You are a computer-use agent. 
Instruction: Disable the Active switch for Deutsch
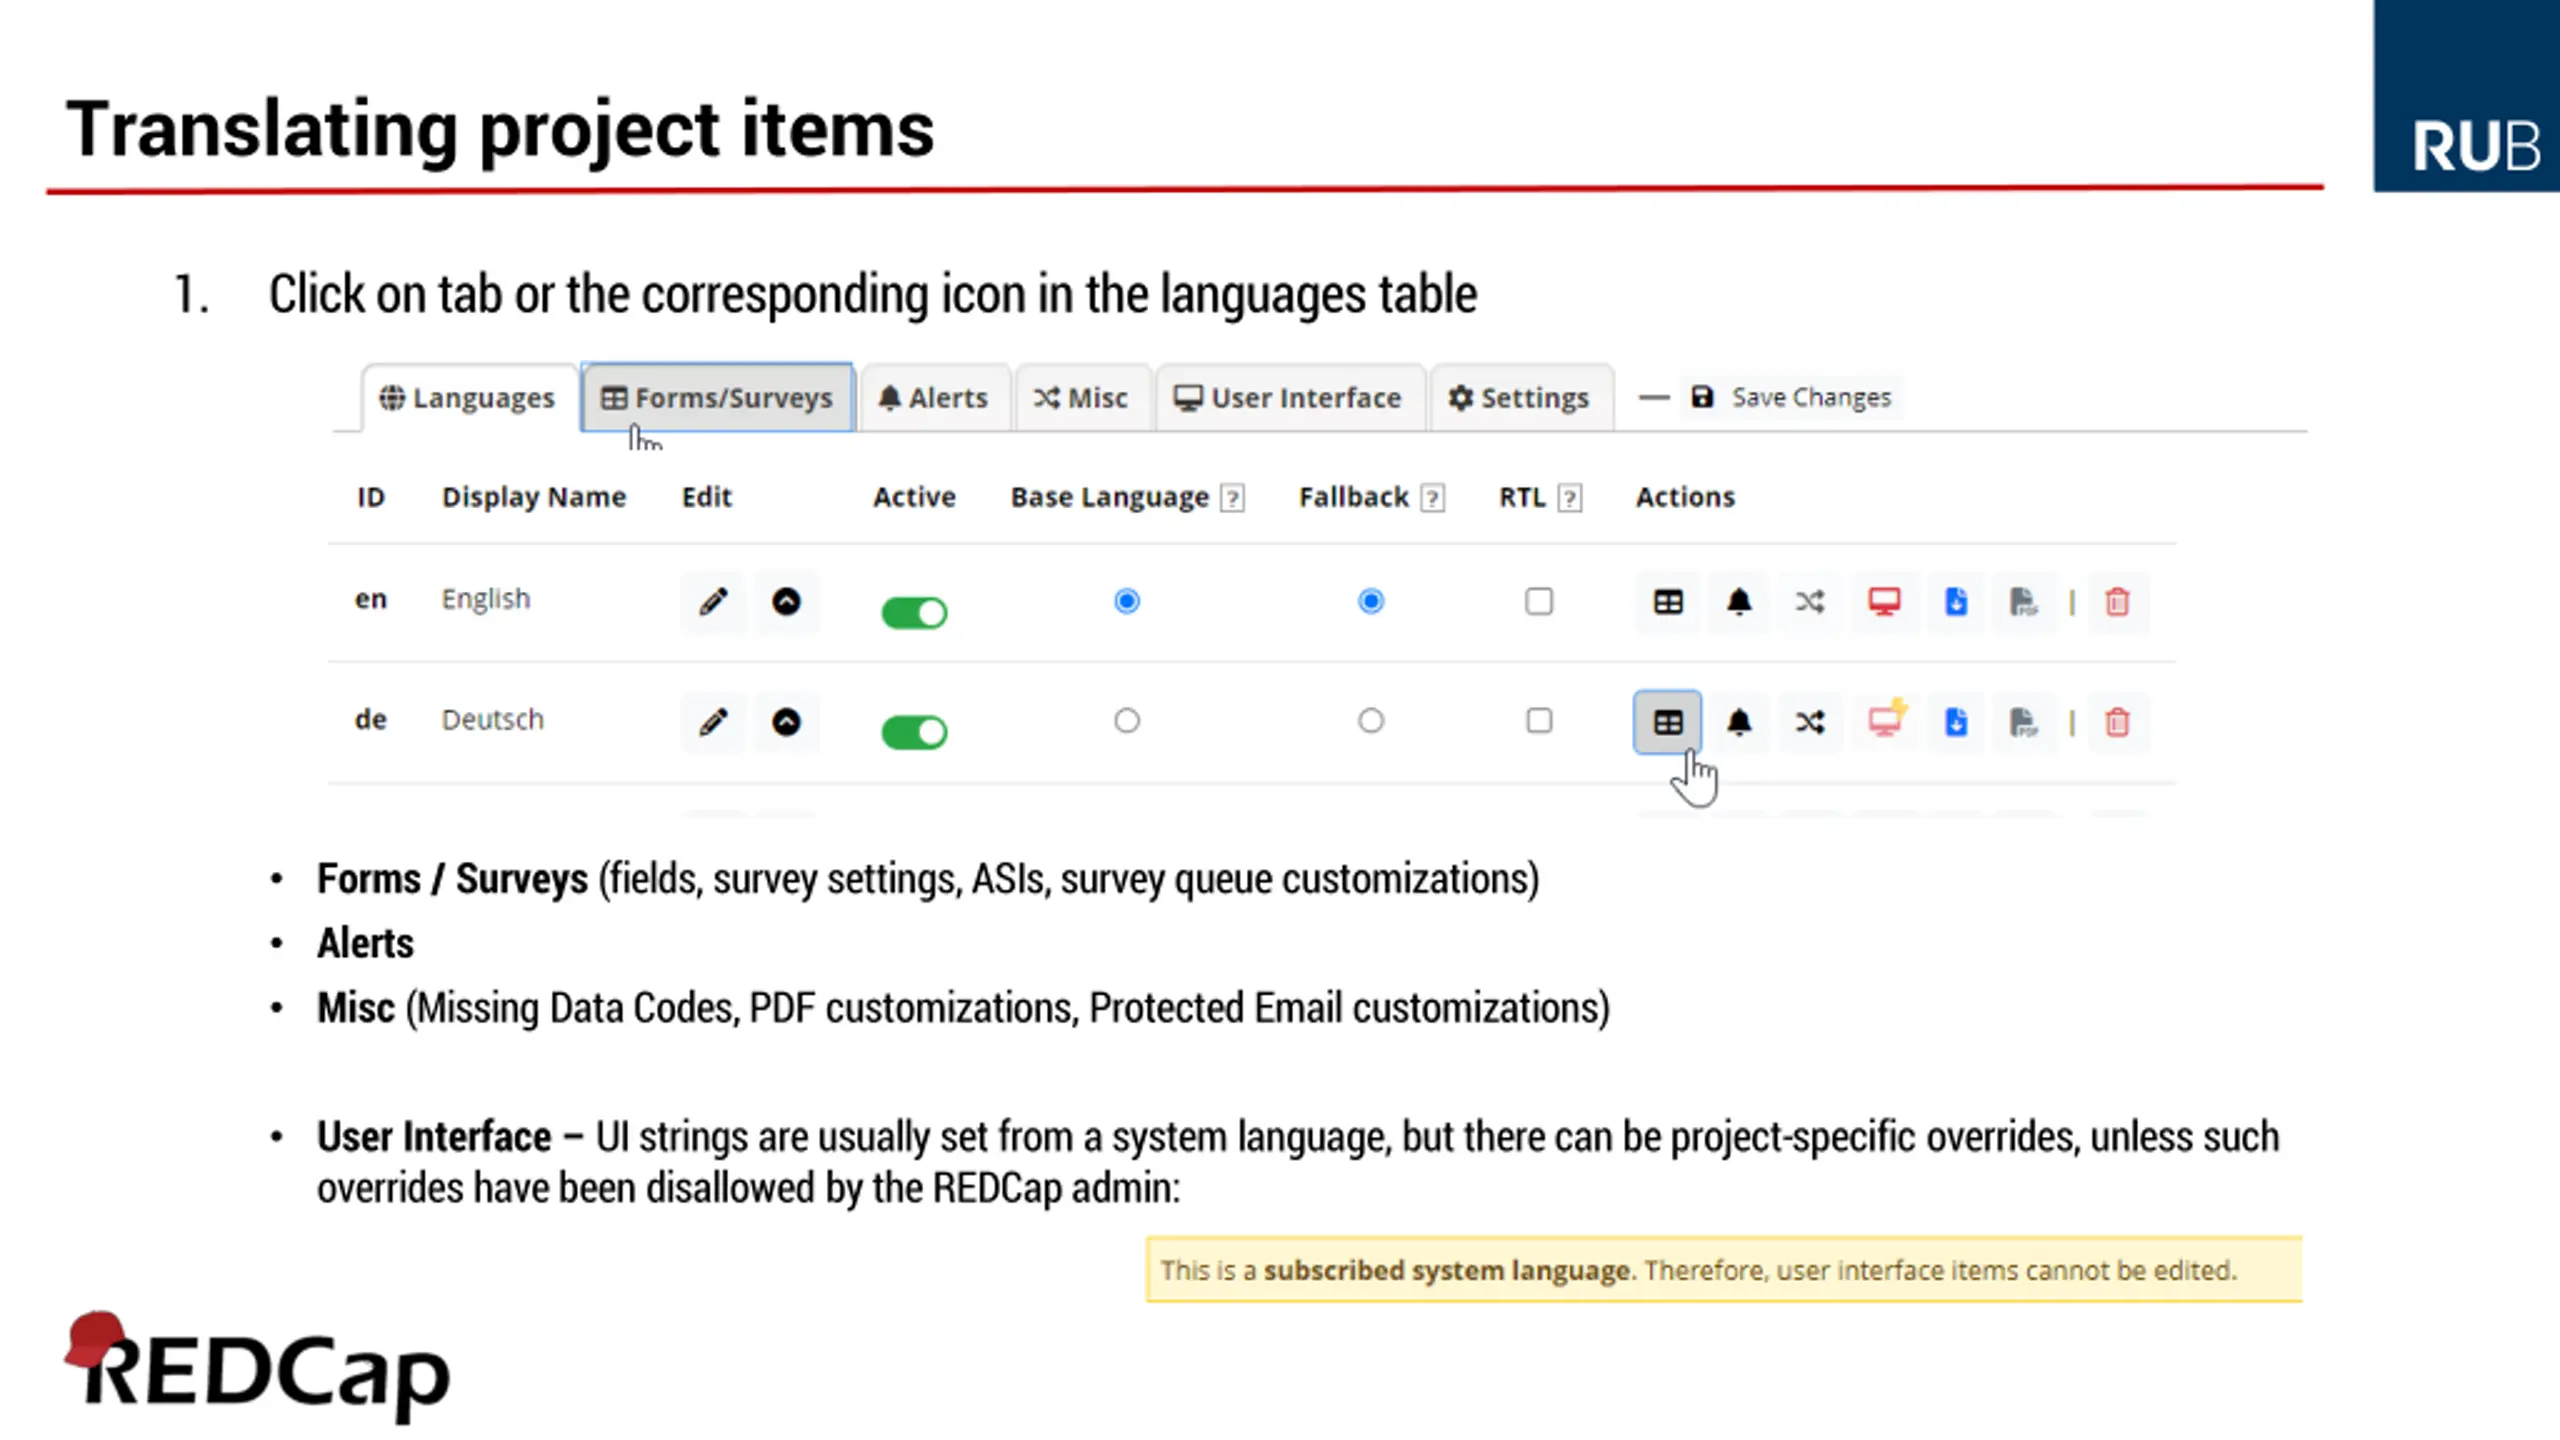coord(914,732)
